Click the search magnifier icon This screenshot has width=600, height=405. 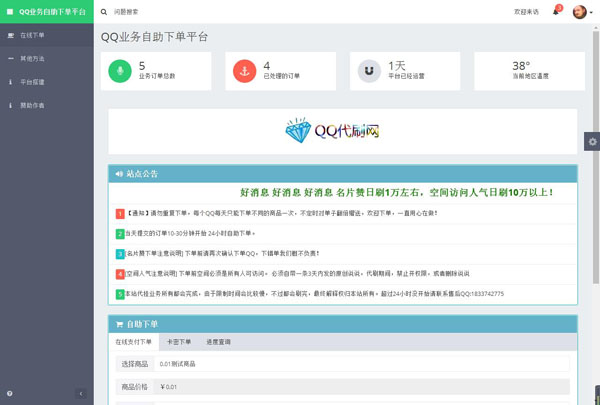[104, 12]
